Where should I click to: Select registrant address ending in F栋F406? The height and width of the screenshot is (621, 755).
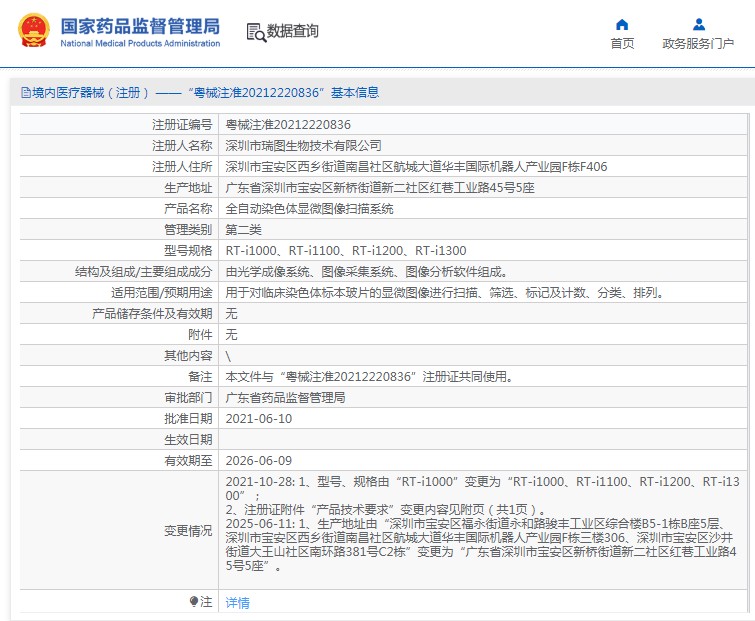[417, 167]
